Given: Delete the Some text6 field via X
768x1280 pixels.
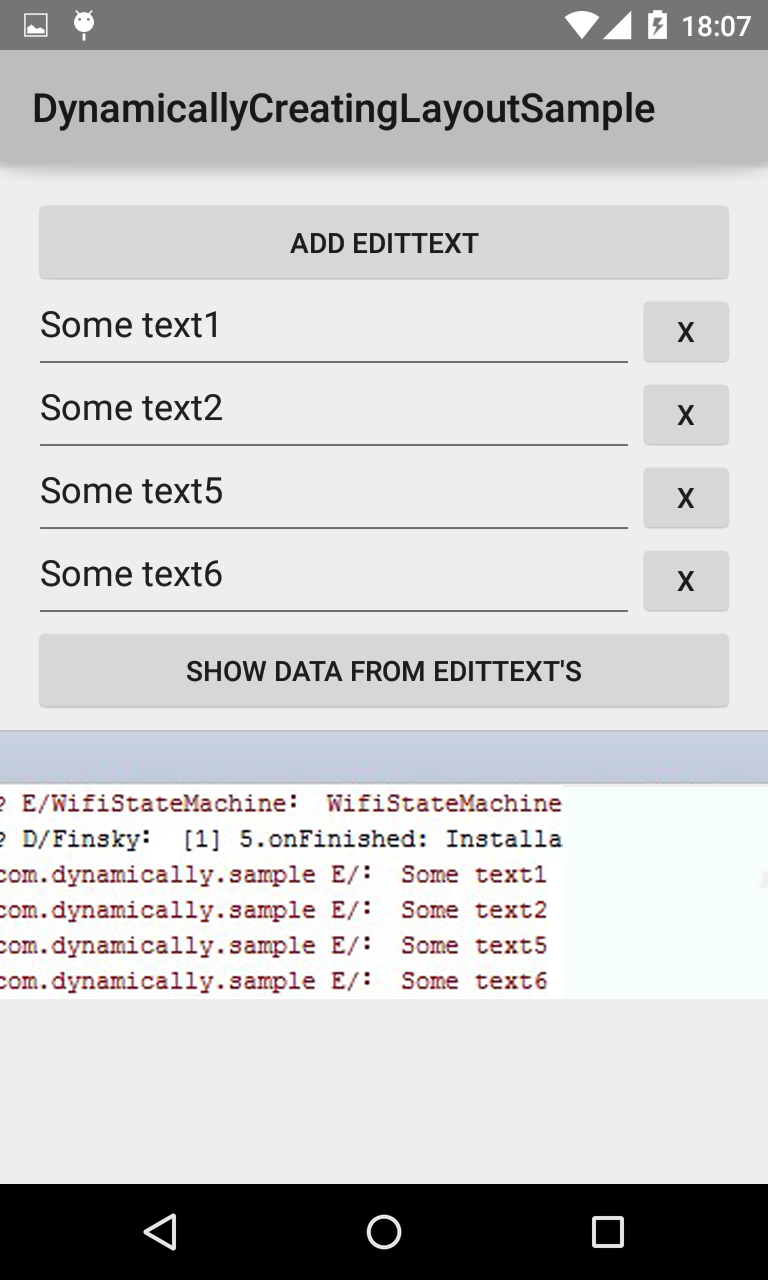Looking at the screenshot, I should coord(686,580).
